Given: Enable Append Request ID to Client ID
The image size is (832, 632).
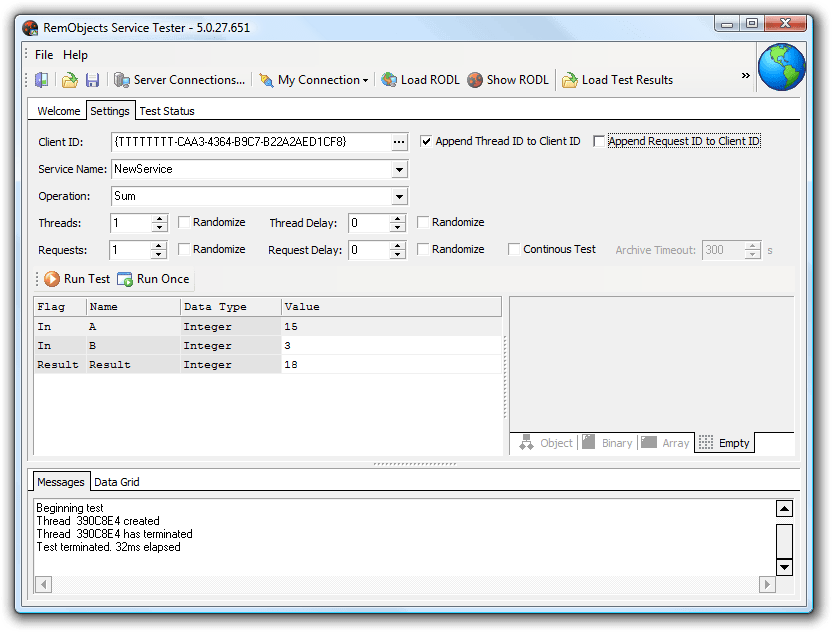Looking at the screenshot, I should (599, 141).
